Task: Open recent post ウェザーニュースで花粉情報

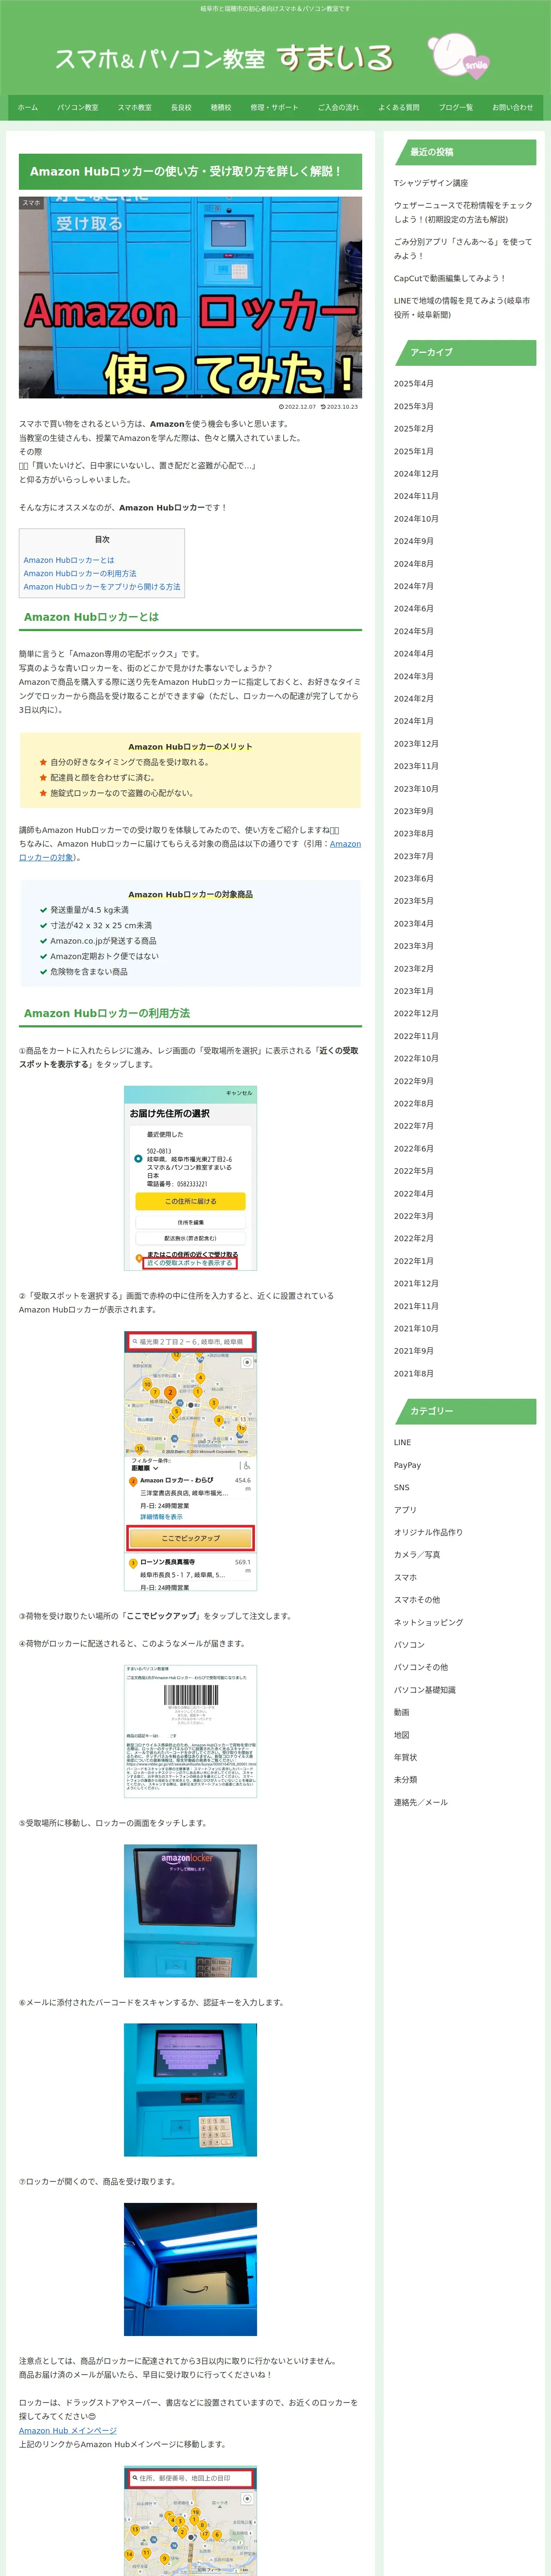Action: [x=463, y=212]
